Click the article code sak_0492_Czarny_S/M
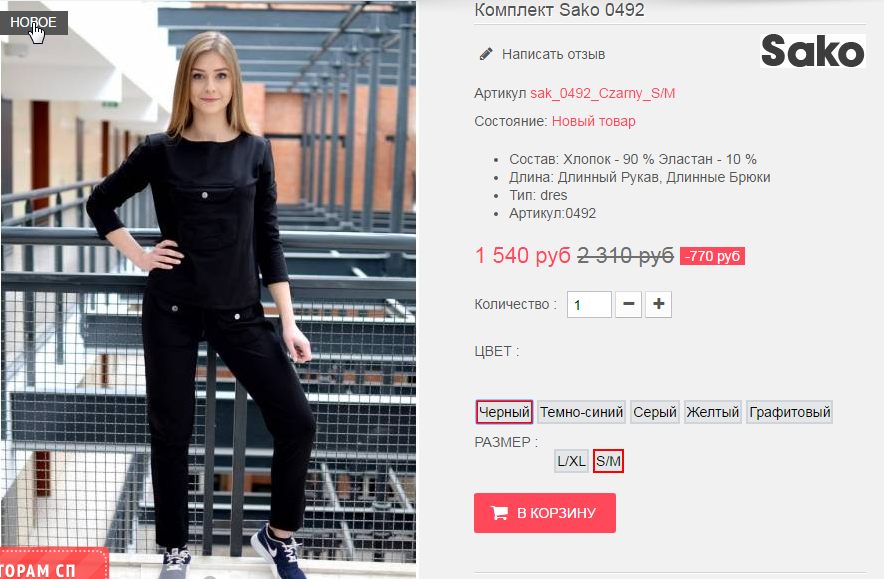 click(602, 93)
